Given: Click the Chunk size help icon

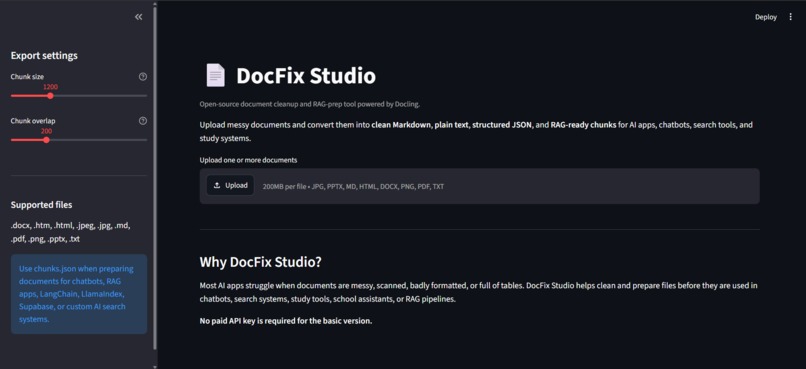Looking at the screenshot, I should [143, 77].
